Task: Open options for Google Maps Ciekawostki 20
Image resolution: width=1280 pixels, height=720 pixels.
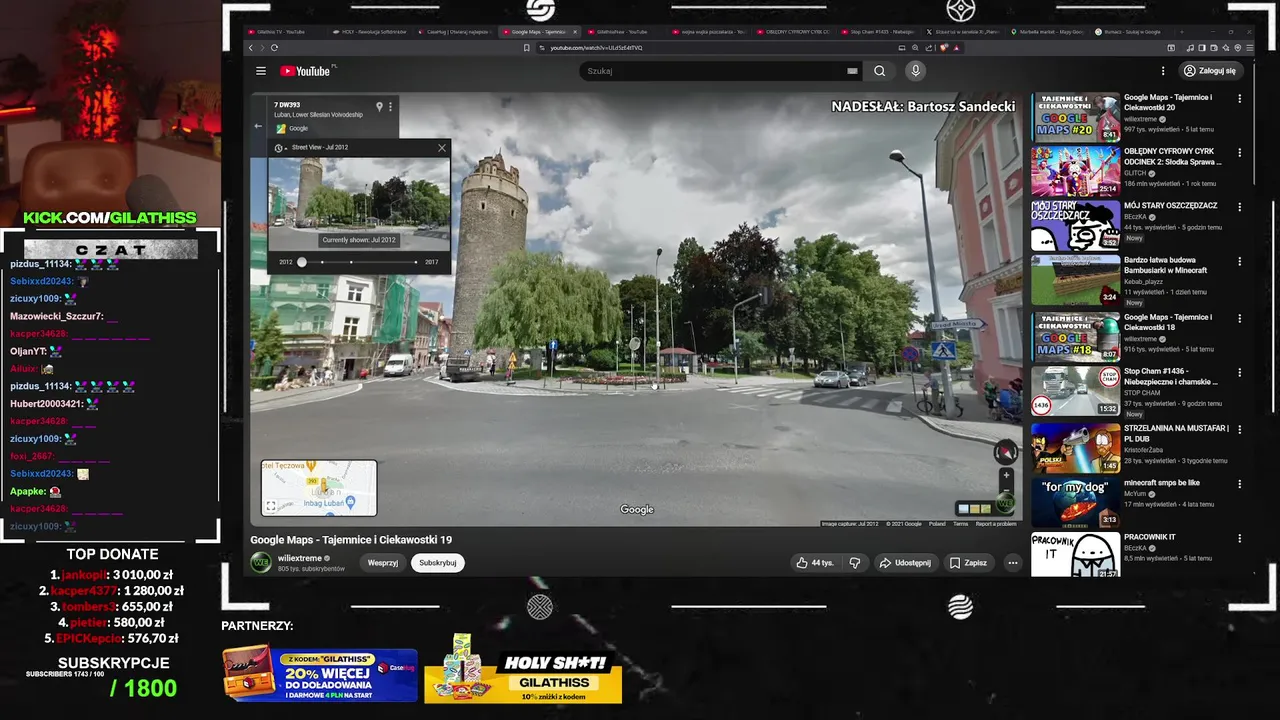Action: point(1239,98)
